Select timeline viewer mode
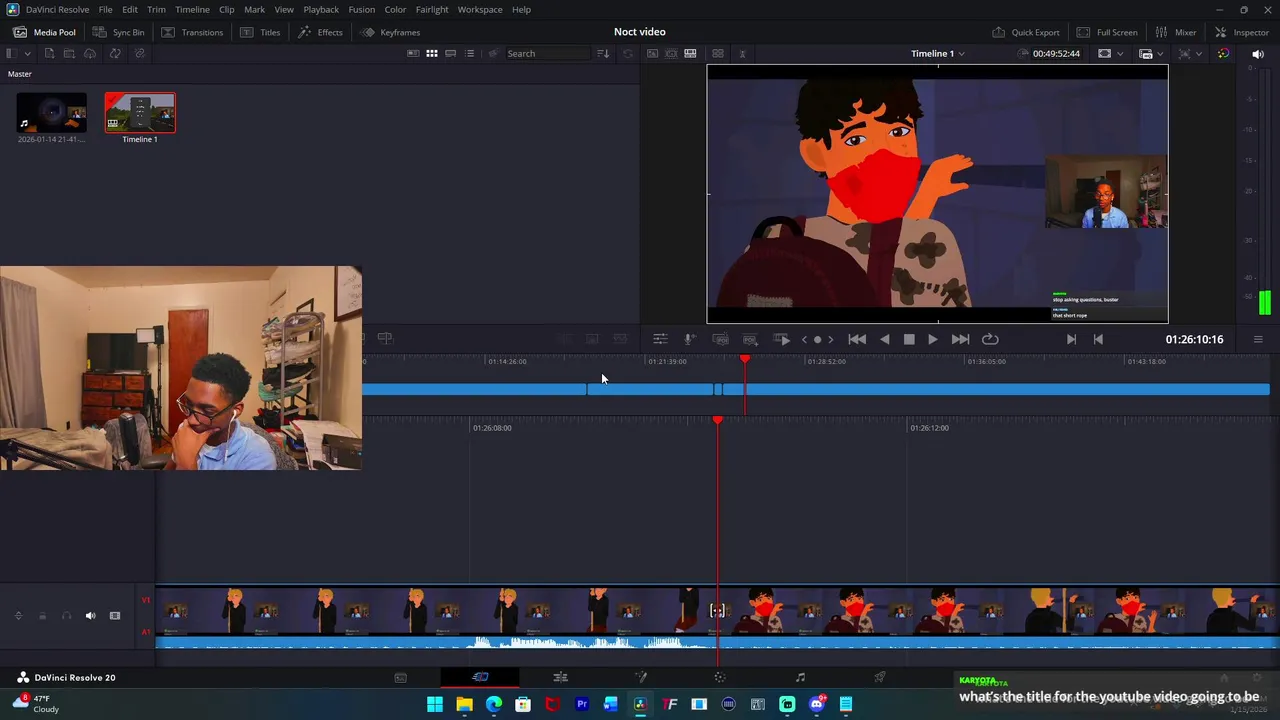1280x720 pixels. (690, 53)
